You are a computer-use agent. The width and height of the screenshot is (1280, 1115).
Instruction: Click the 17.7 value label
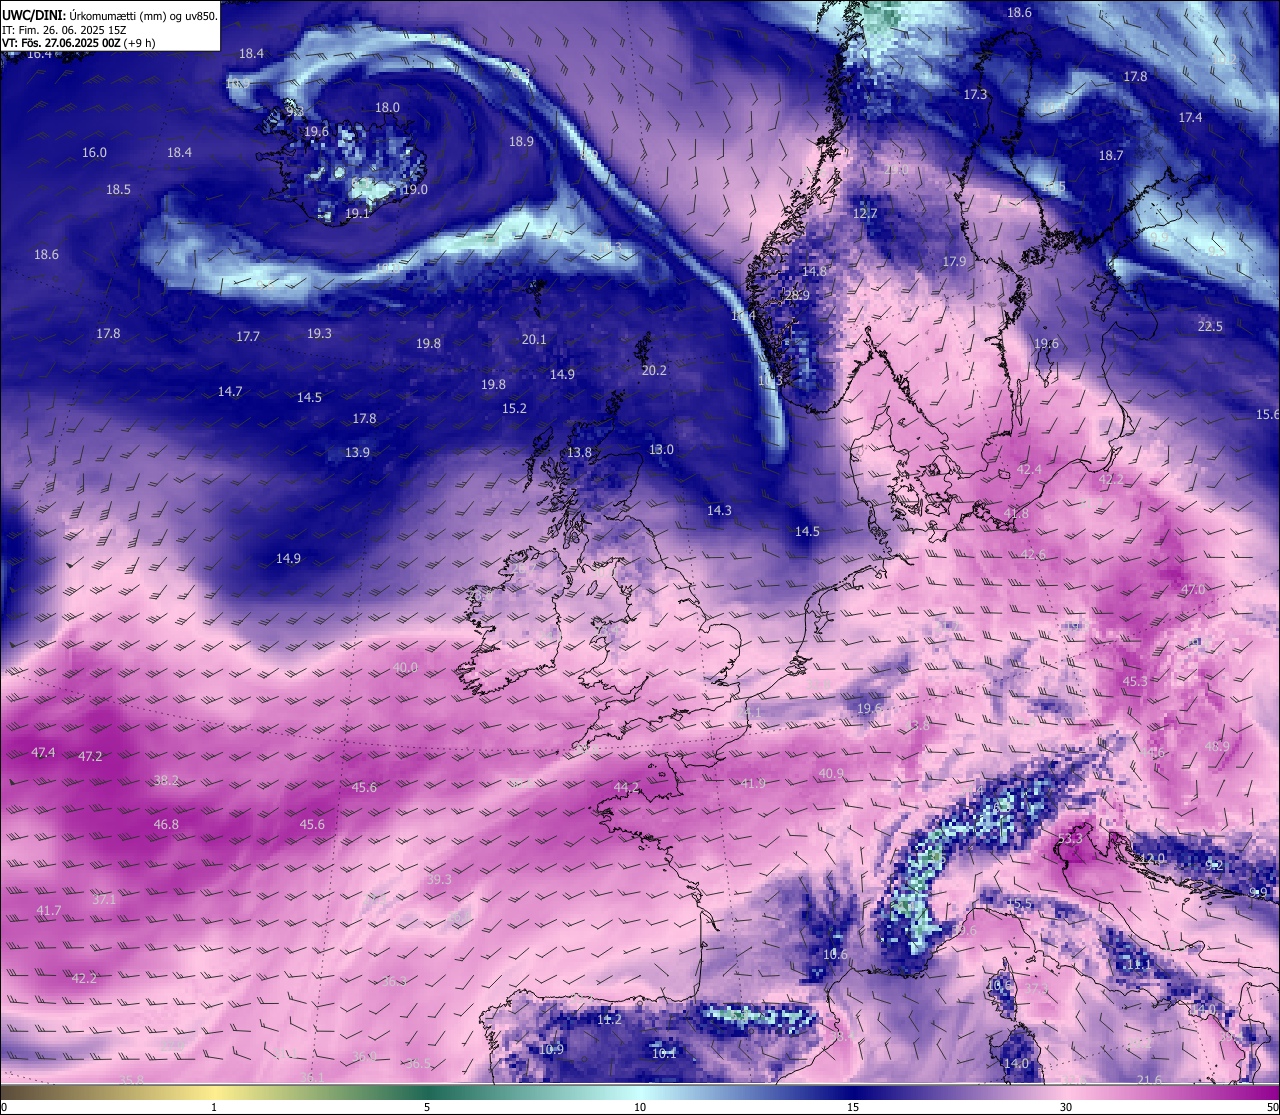248,337
